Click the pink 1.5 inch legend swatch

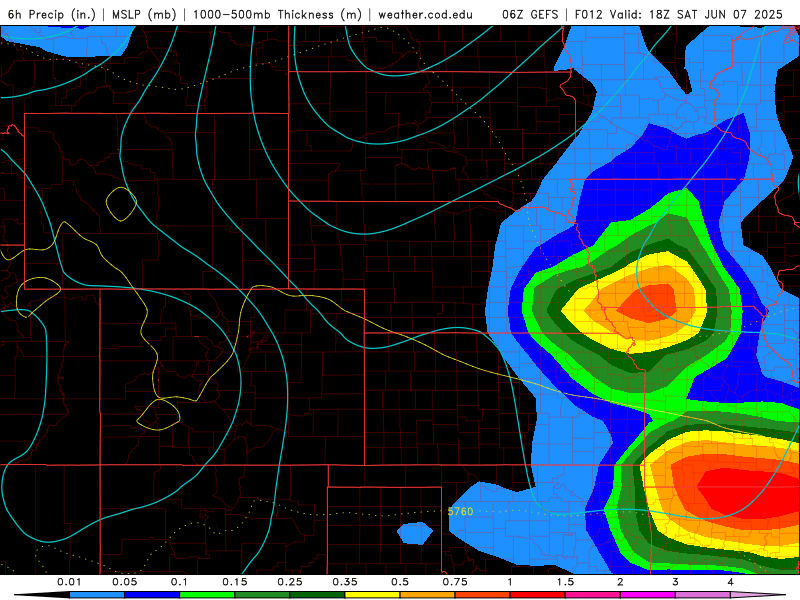point(593,595)
